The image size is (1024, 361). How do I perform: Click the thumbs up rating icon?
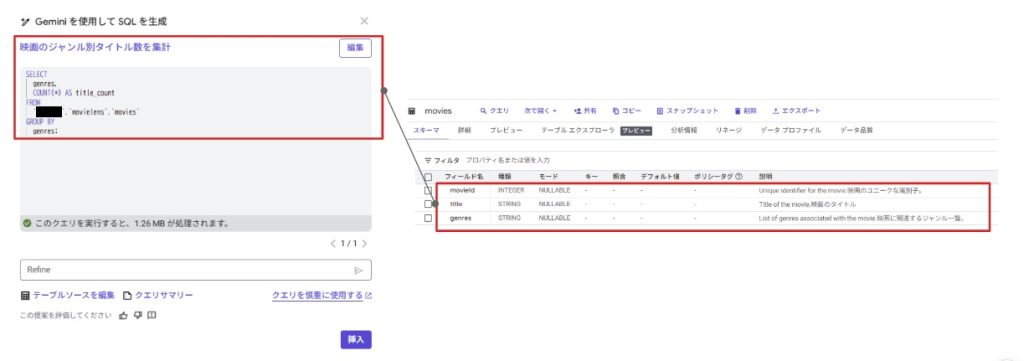point(123,315)
